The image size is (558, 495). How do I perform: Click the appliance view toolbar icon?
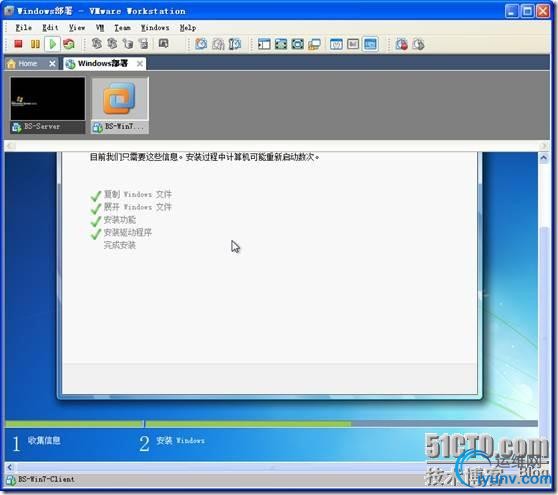[x=353, y=44]
